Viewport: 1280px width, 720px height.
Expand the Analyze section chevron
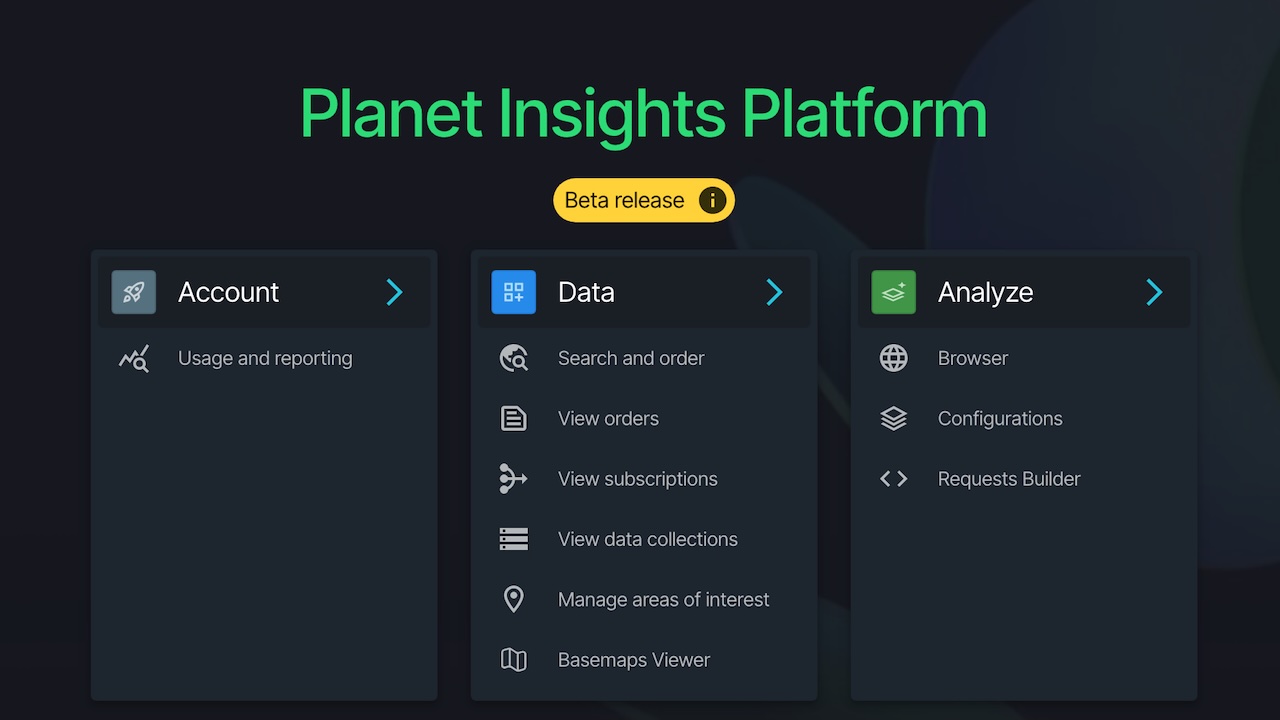[x=1154, y=292]
